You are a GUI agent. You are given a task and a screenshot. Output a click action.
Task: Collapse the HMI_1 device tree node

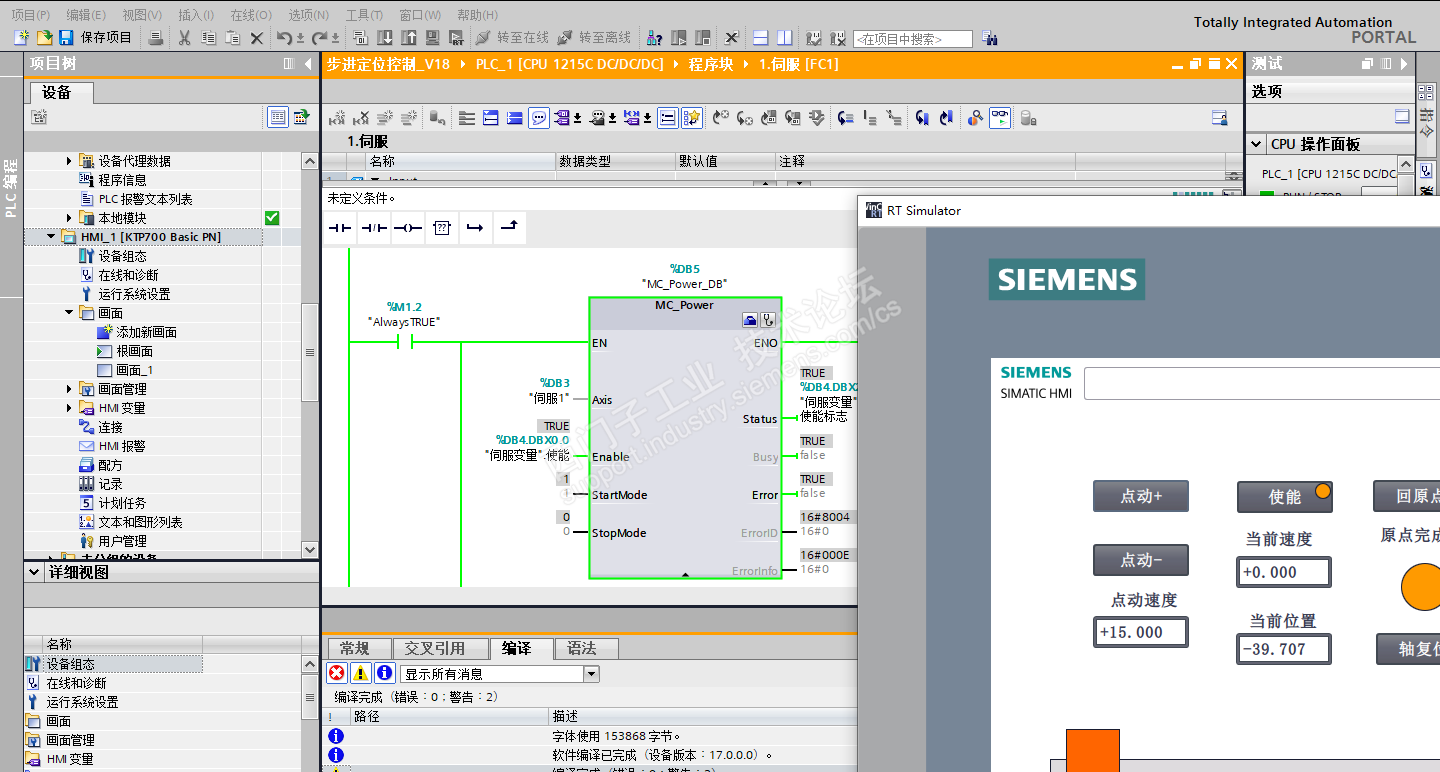point(51,237)
